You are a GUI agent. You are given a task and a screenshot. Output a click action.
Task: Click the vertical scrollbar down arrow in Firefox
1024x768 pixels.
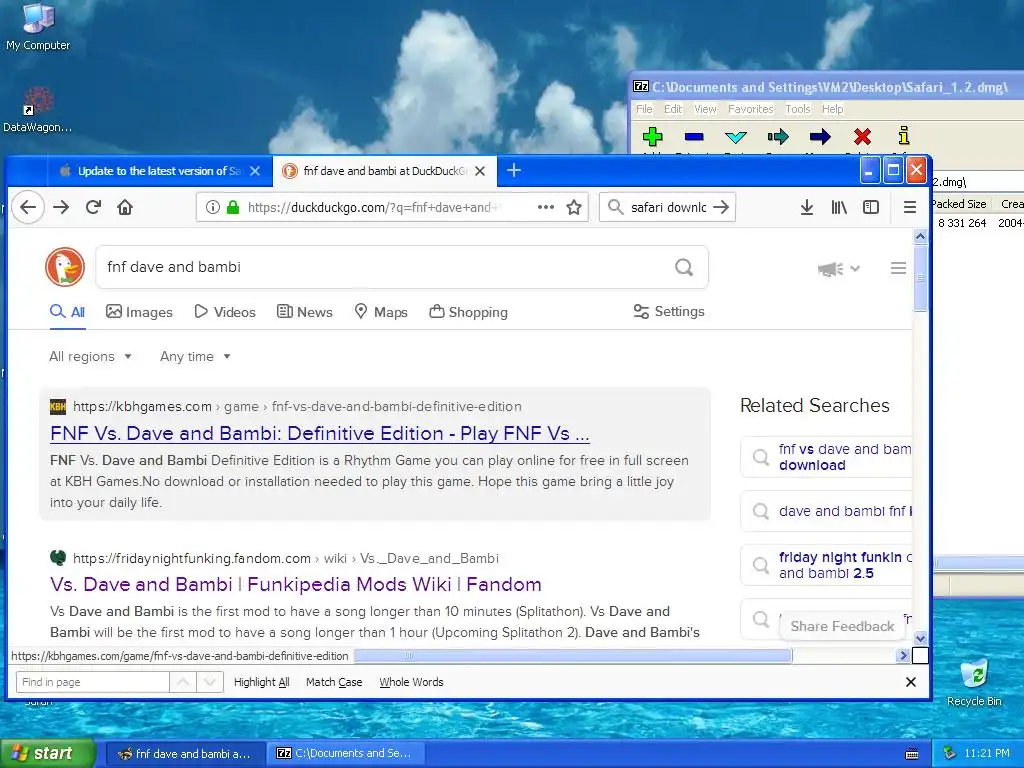920,638
